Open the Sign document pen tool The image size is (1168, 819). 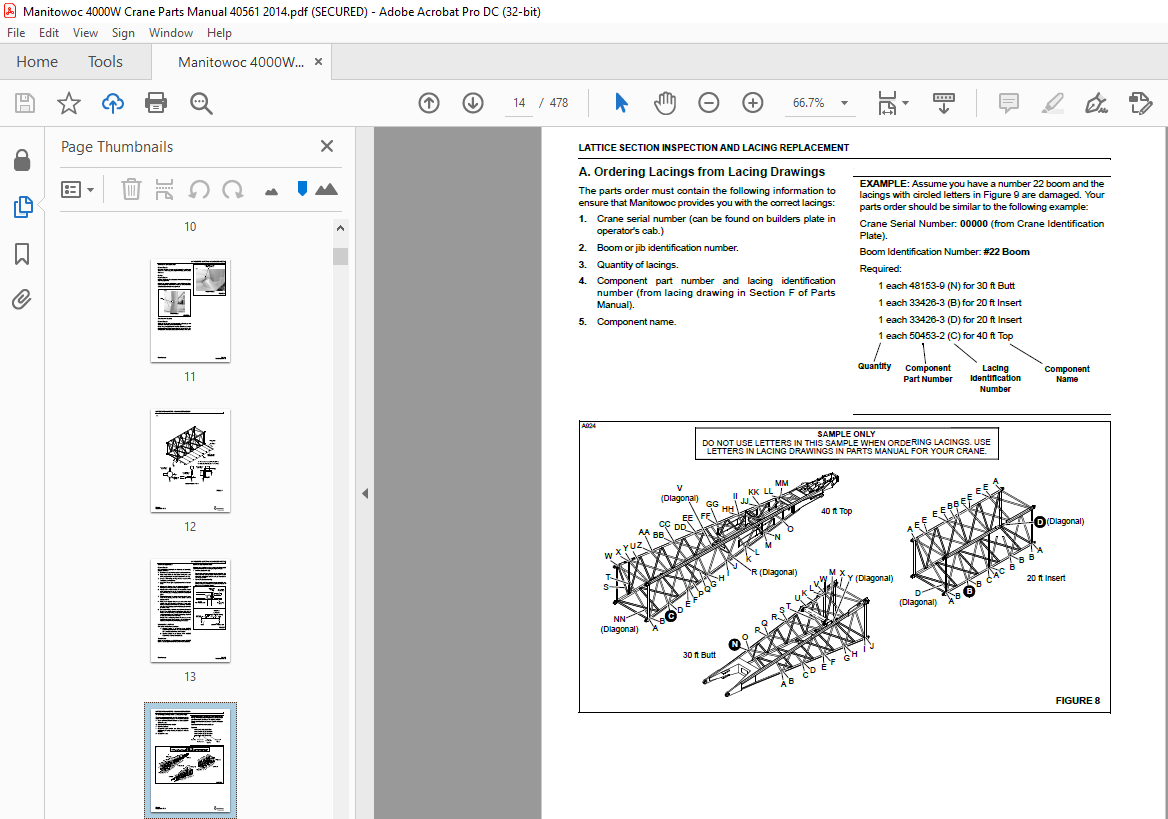(x=1096, y=103)
